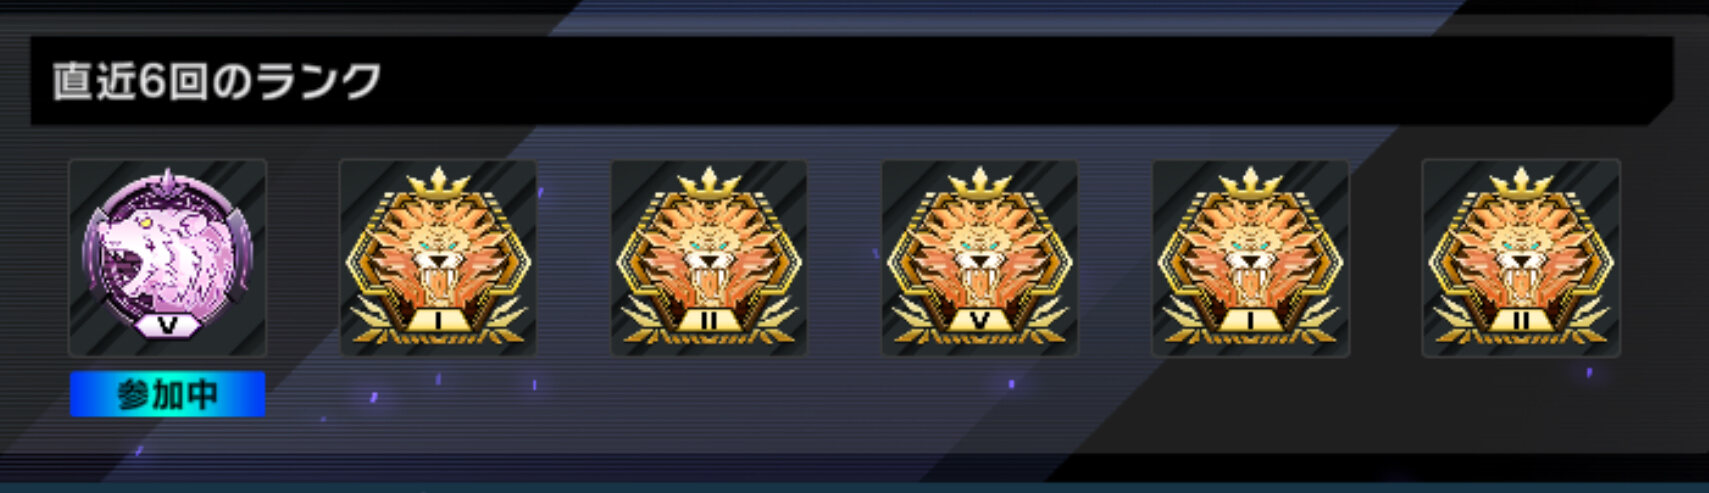Select the gold lion rank V emblem
This screenshot has height=493, width=1709.
980,258
